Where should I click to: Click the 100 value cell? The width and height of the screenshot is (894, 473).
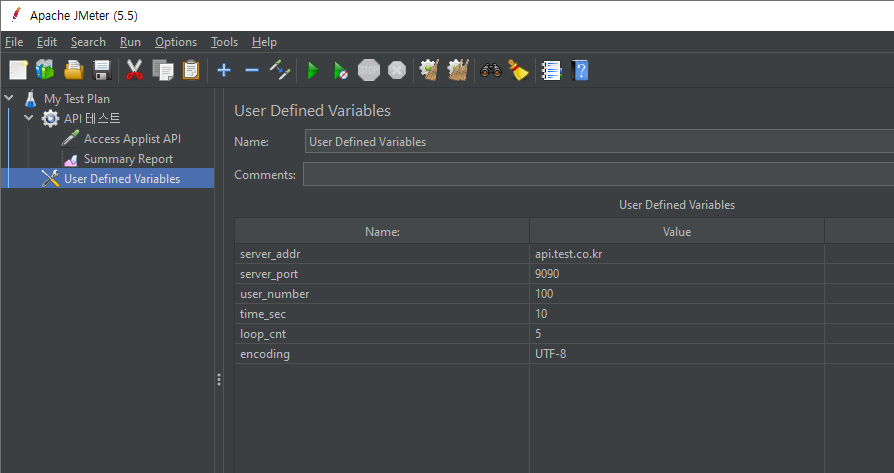click(677, 293)
